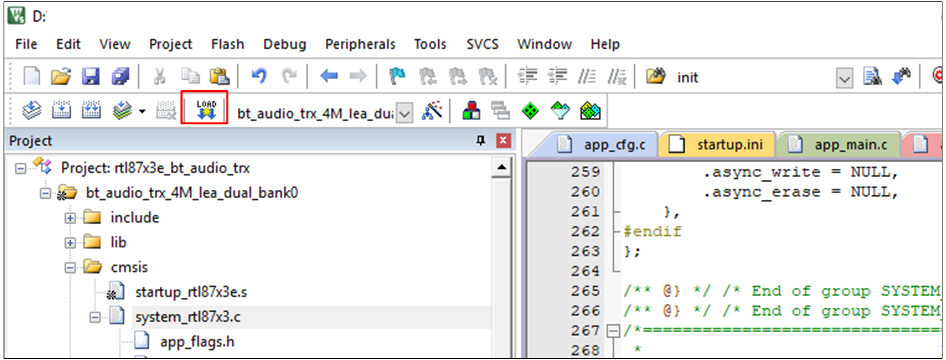
Task: Select app_flags.h in the project tree
Action: coord(197,342)
